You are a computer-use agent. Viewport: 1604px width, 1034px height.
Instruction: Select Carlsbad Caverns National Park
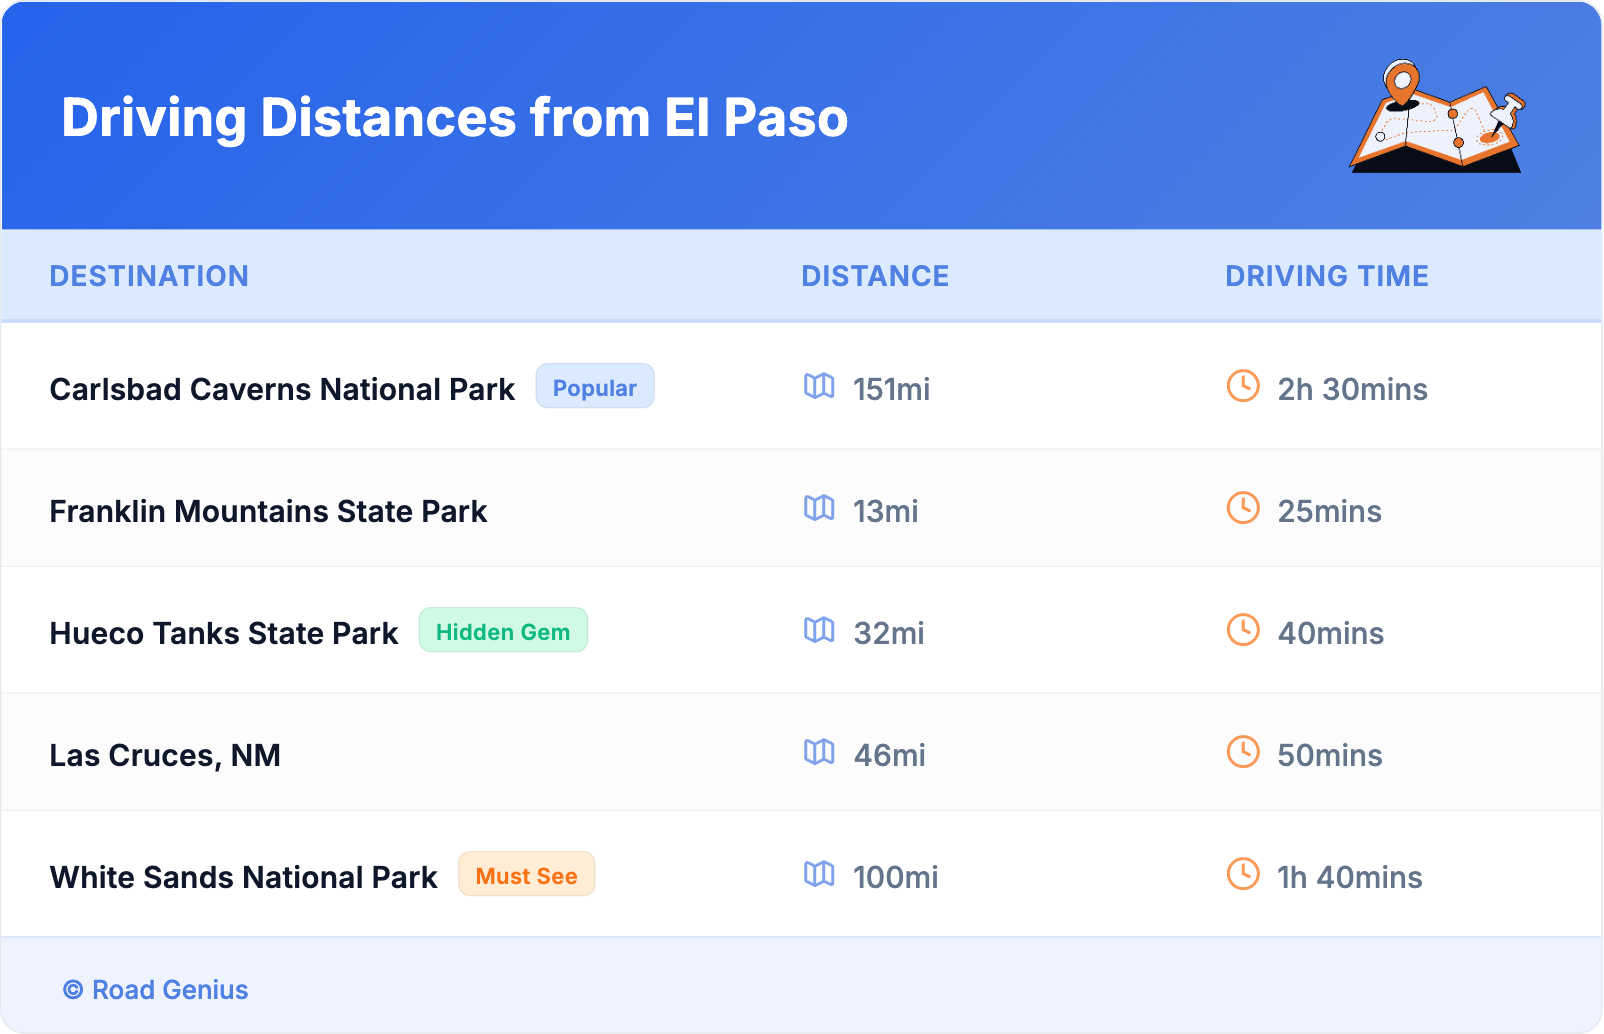(282, 389)
